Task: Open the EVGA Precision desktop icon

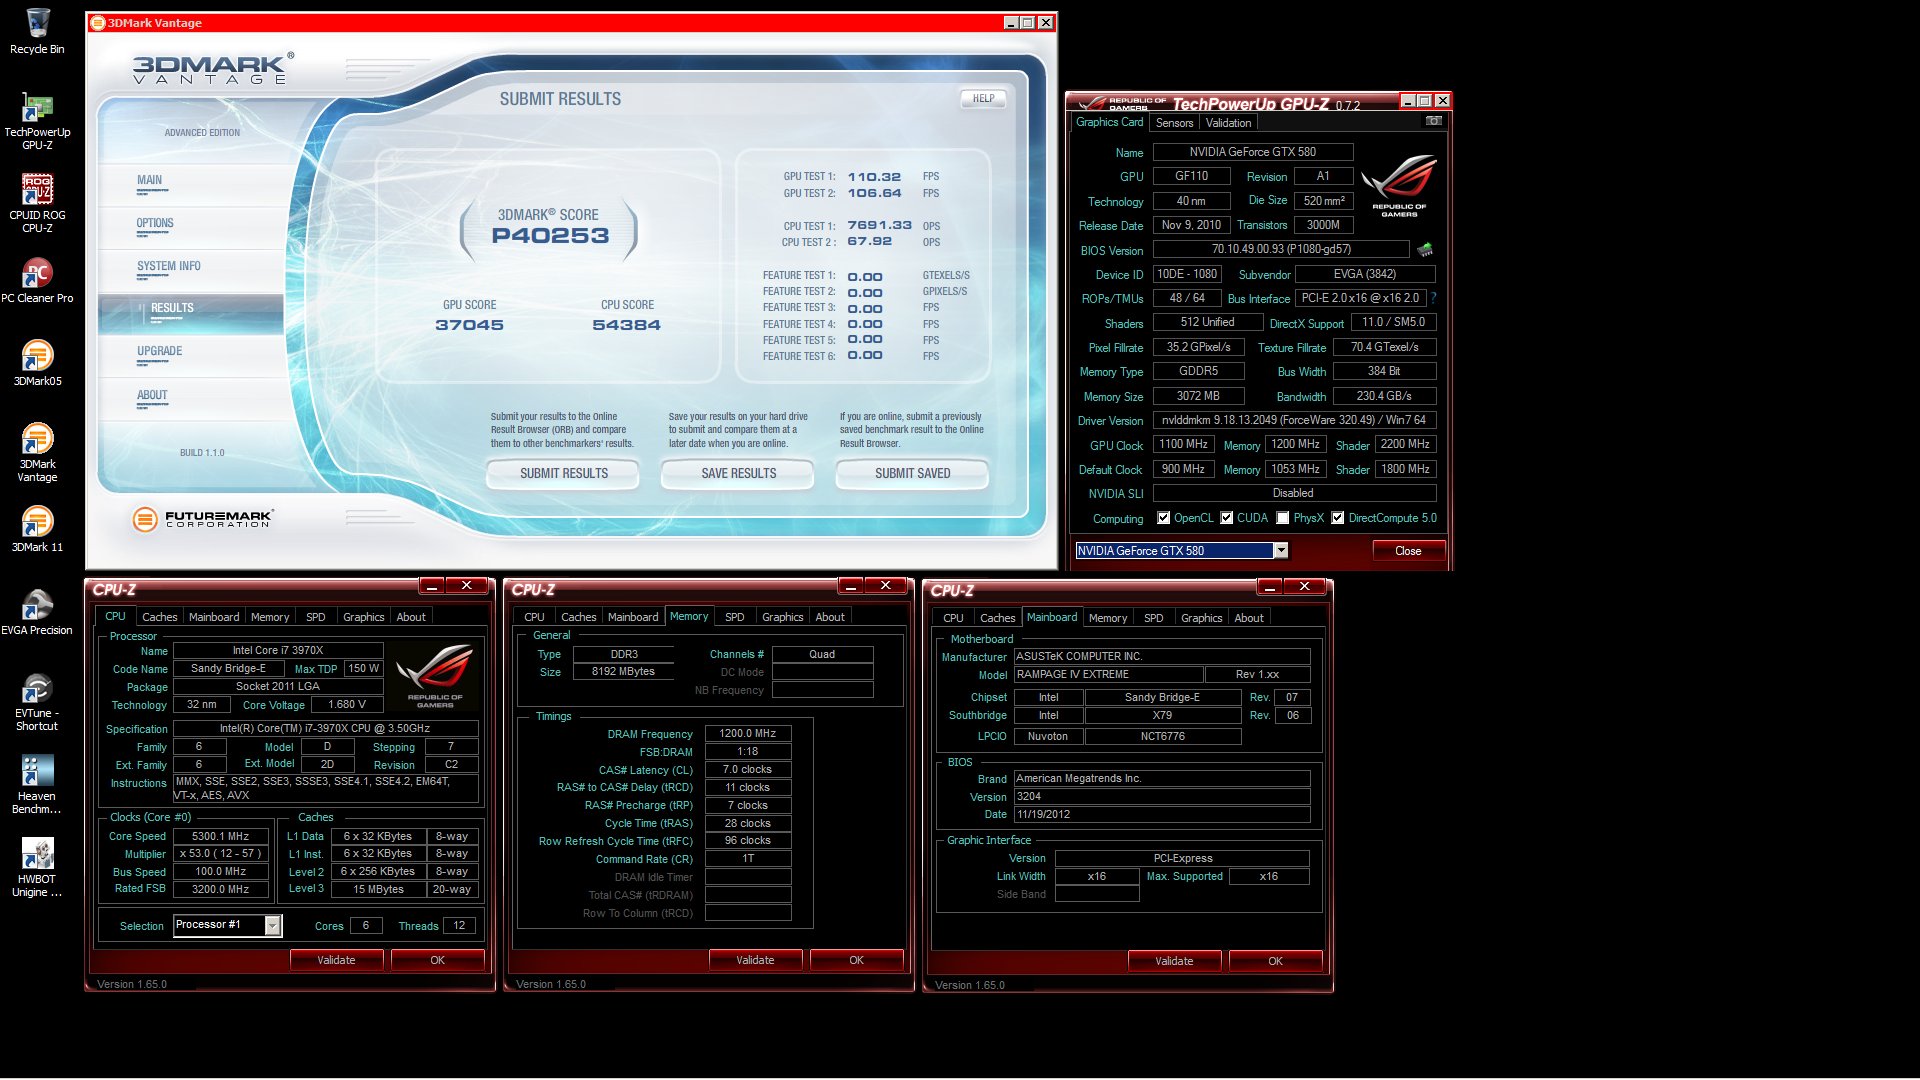Action: click(x=37, y=613)
